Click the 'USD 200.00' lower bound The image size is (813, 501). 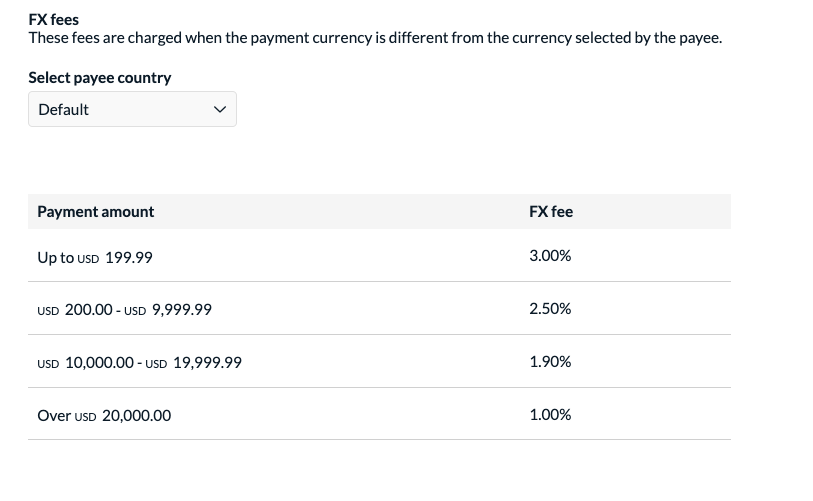pyautogui.click(x=75, y=310)
